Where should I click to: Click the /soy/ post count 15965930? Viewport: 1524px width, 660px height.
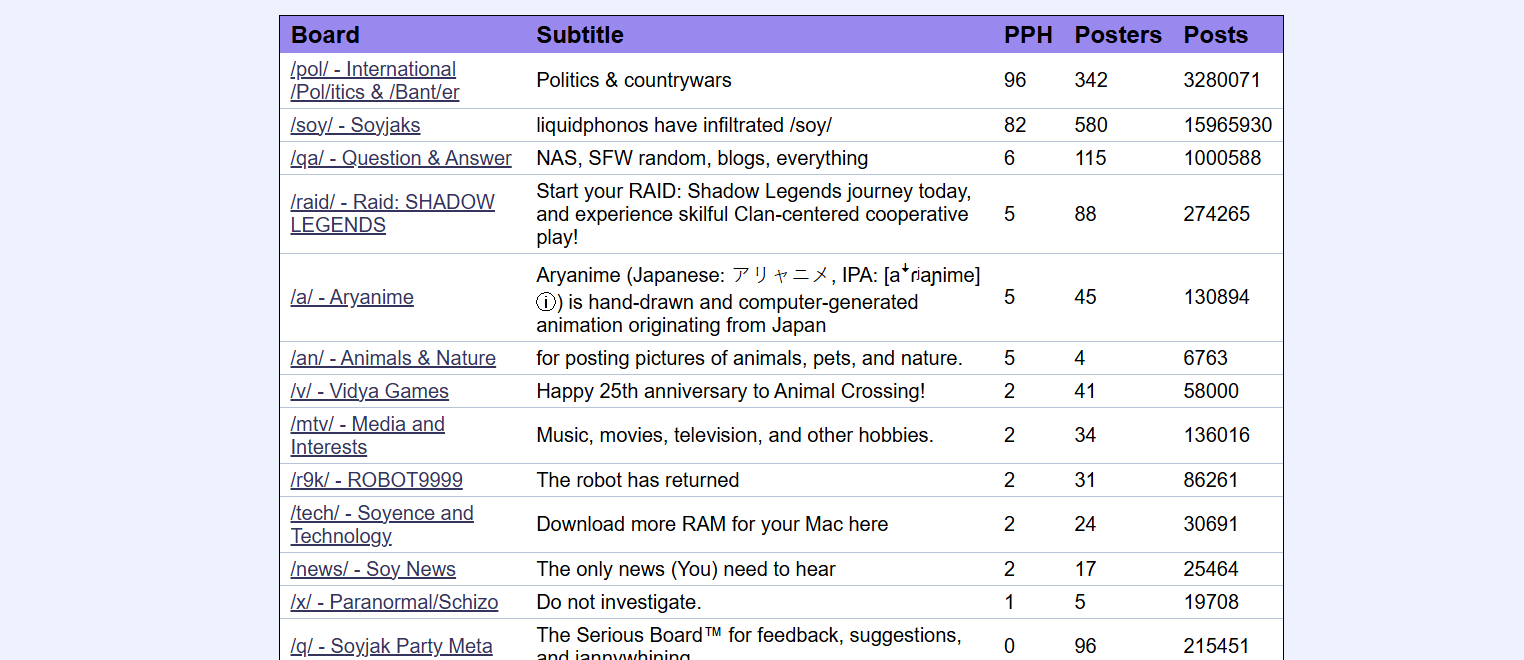1227,126
